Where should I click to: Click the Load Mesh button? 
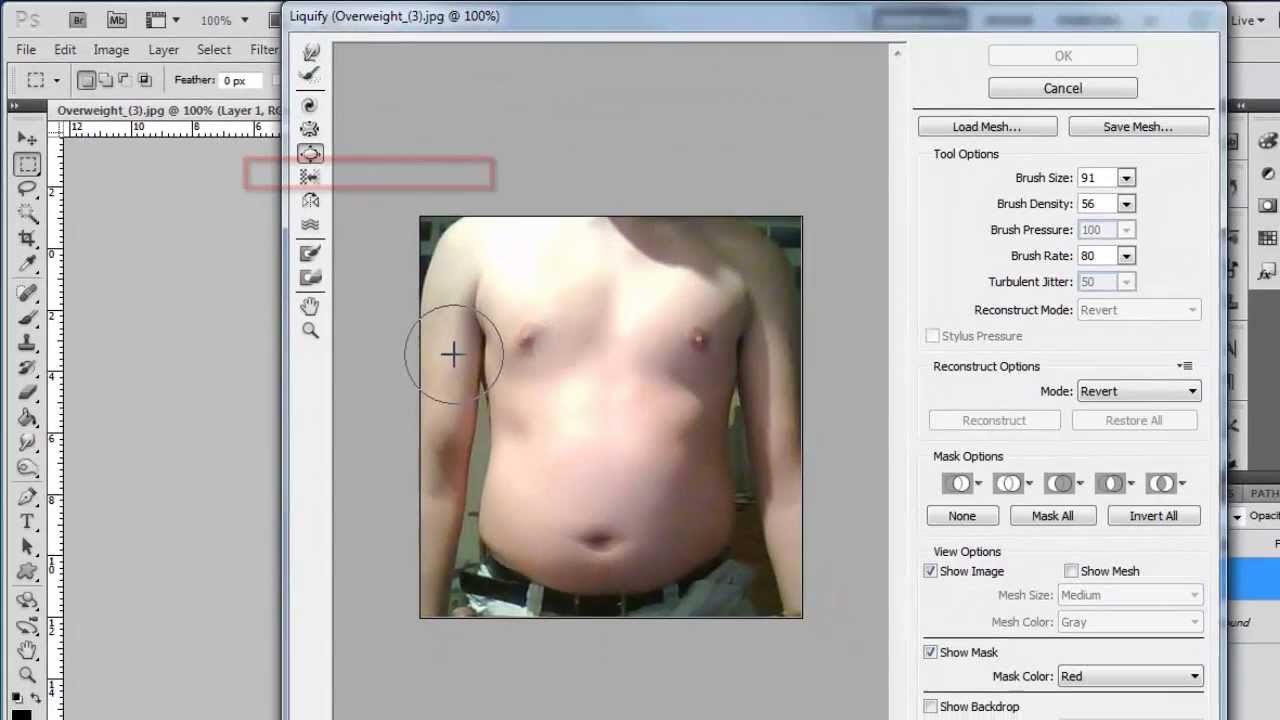tap(987, 127)
